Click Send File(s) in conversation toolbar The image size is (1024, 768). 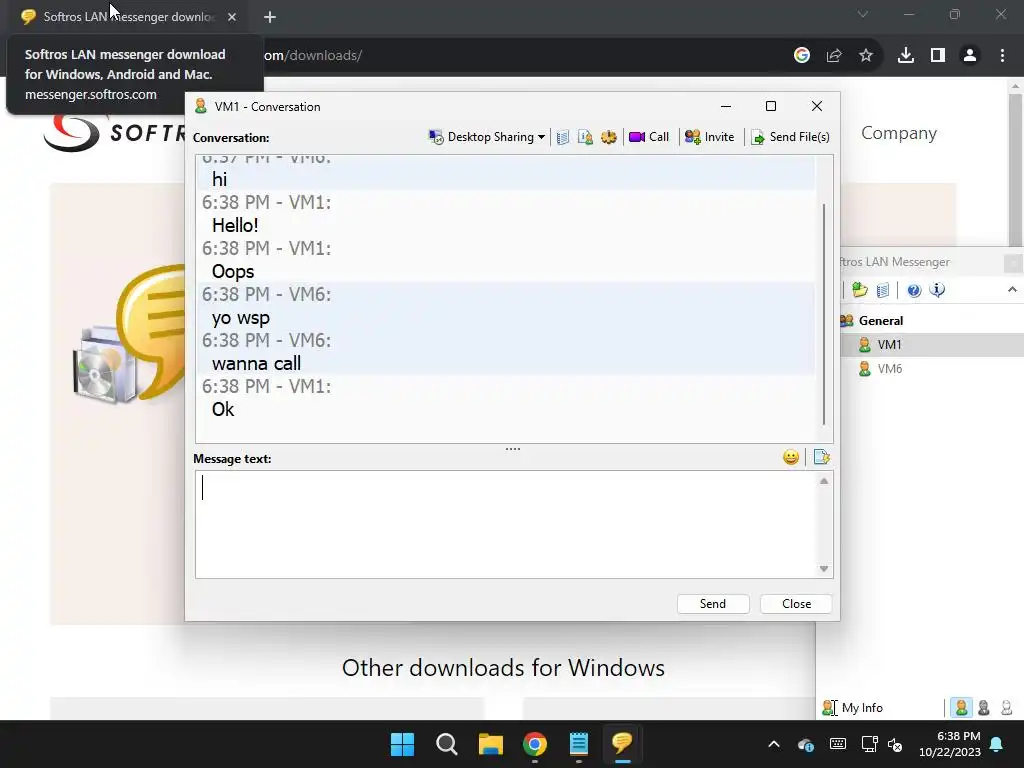point(790,137)
